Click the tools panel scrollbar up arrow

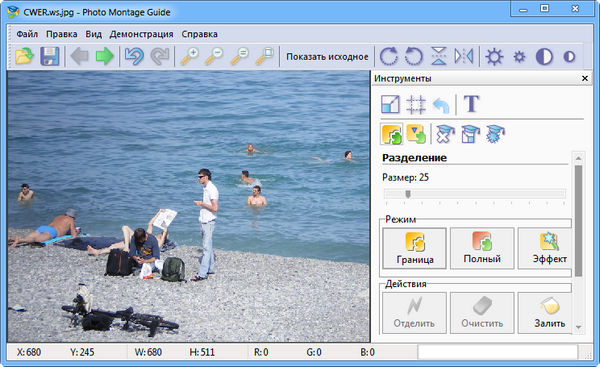coord(578,158)
